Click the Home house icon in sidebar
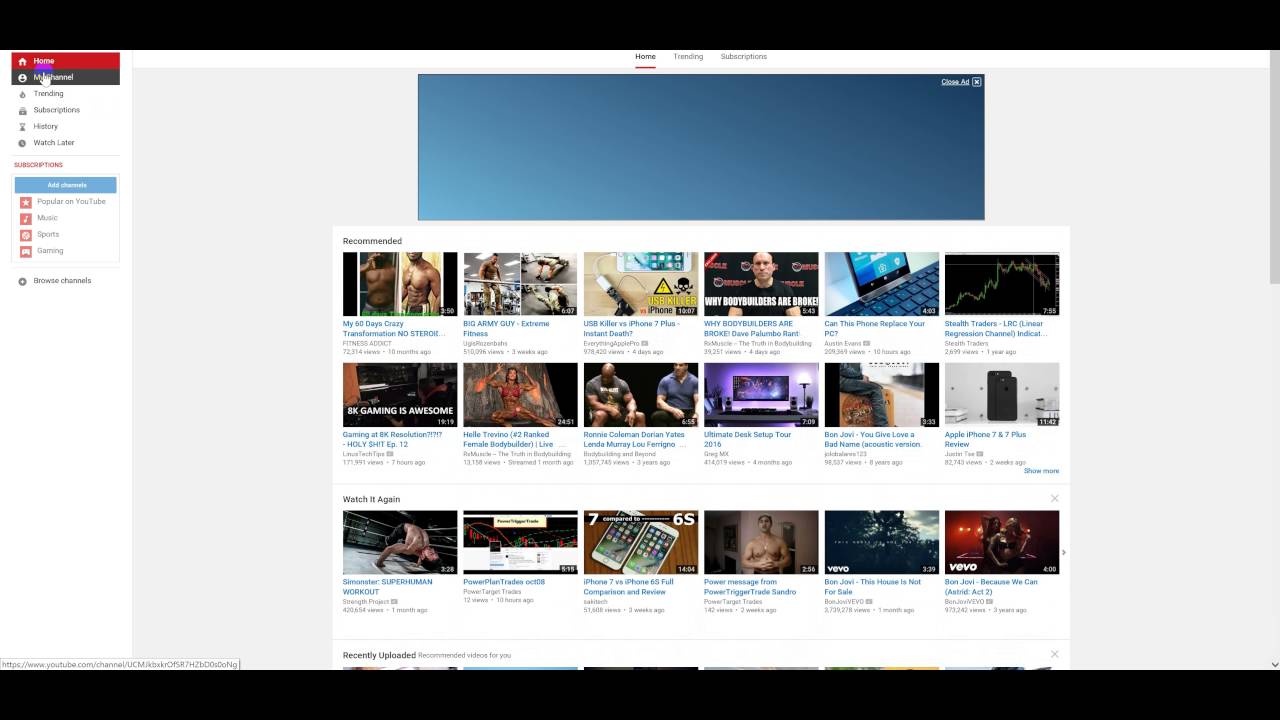1280x720 pixels. tap(22, 61)
